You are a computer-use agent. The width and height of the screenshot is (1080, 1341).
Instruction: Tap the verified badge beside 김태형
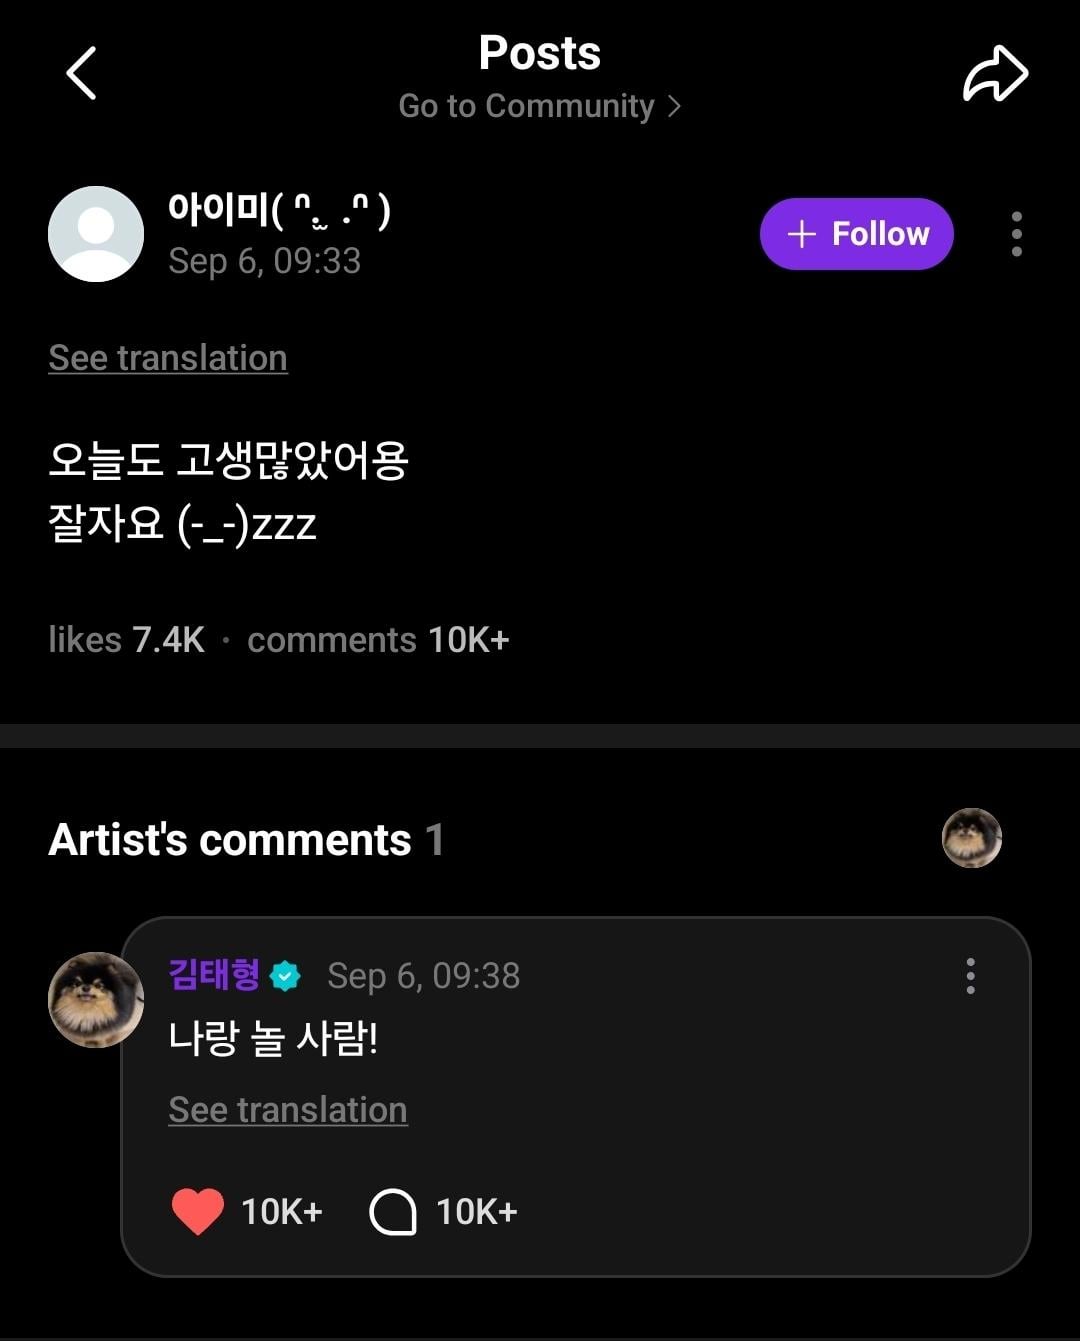(x=286, y=976)
